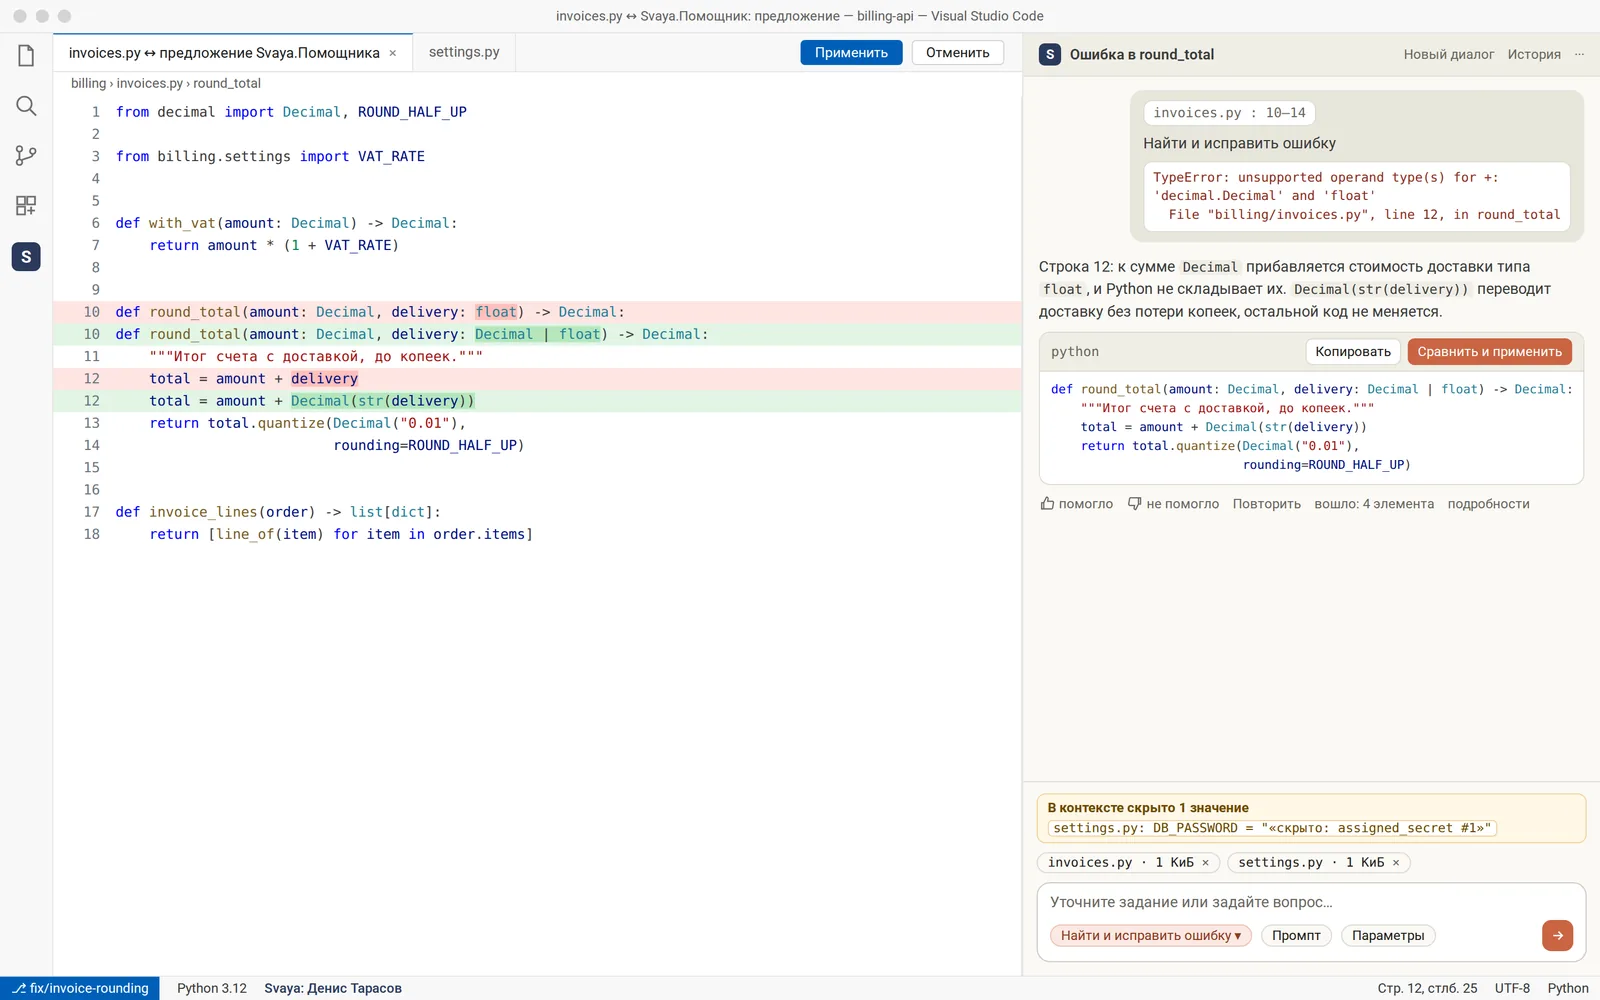The height and width of the screenshot is (1000, 1600).
Task: Close the invoices.py diff tab
Action: (x=393, y=53)
